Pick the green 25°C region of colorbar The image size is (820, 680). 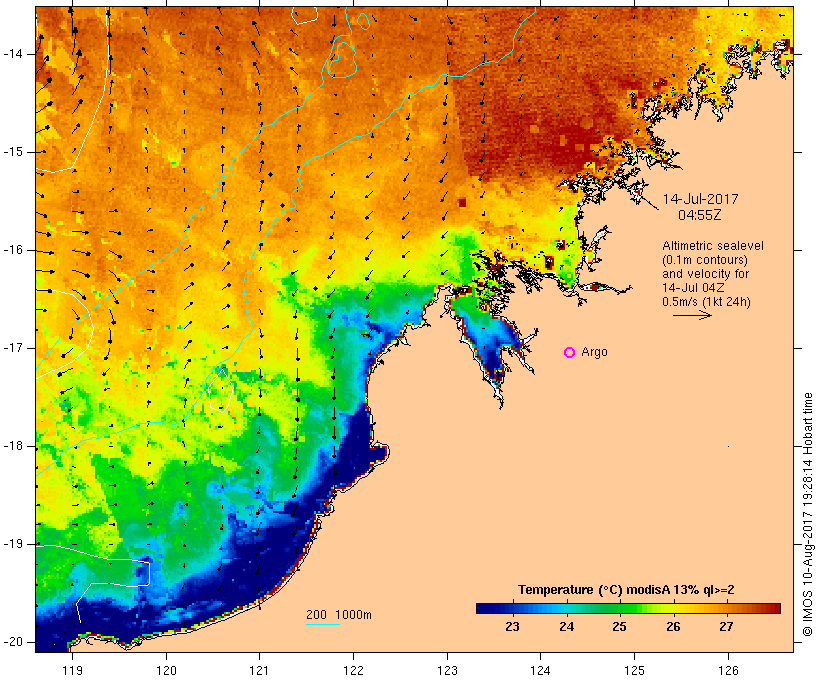click(x=620, y=608)
